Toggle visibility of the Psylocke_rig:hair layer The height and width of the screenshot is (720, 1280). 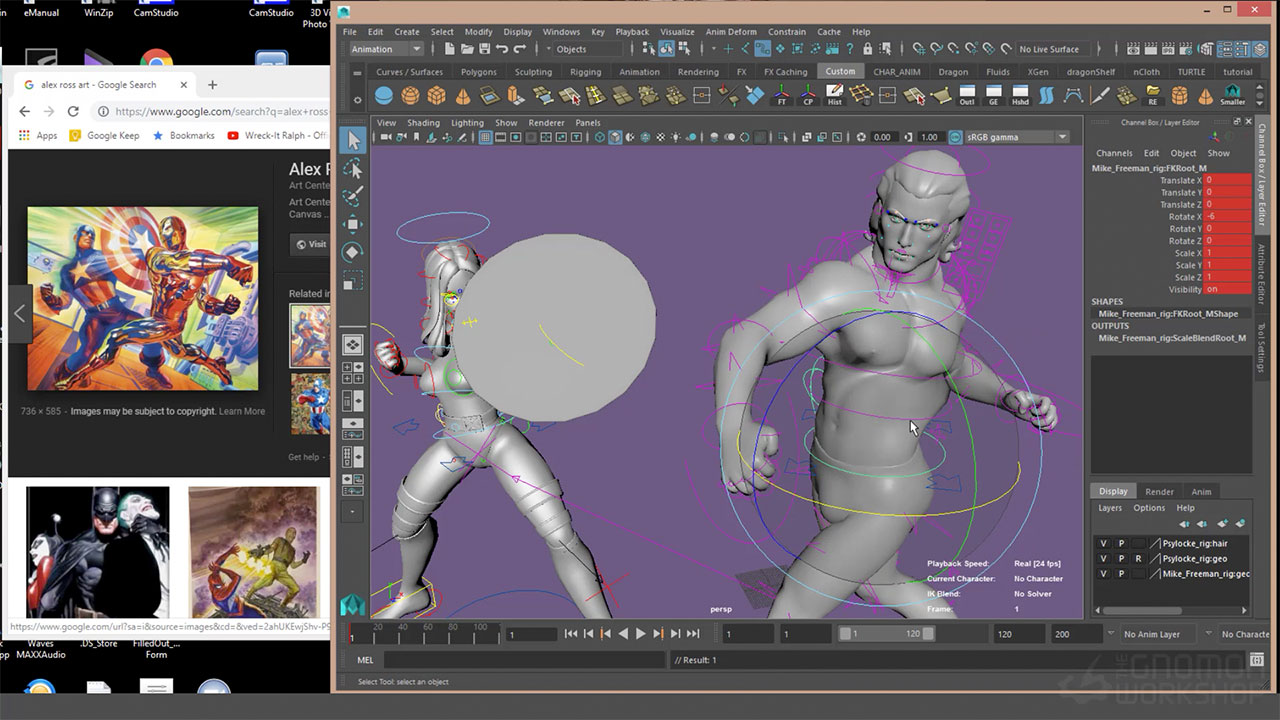tap(1103, 544)
